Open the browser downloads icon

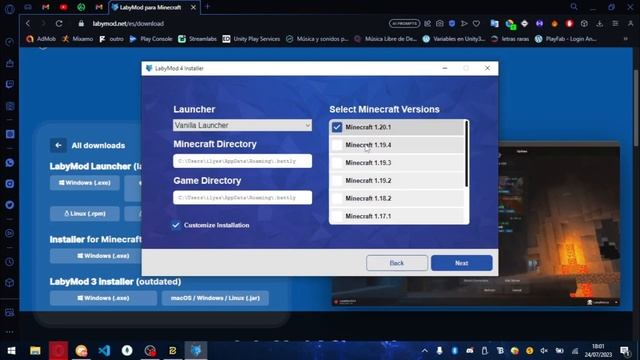point(600,24)
